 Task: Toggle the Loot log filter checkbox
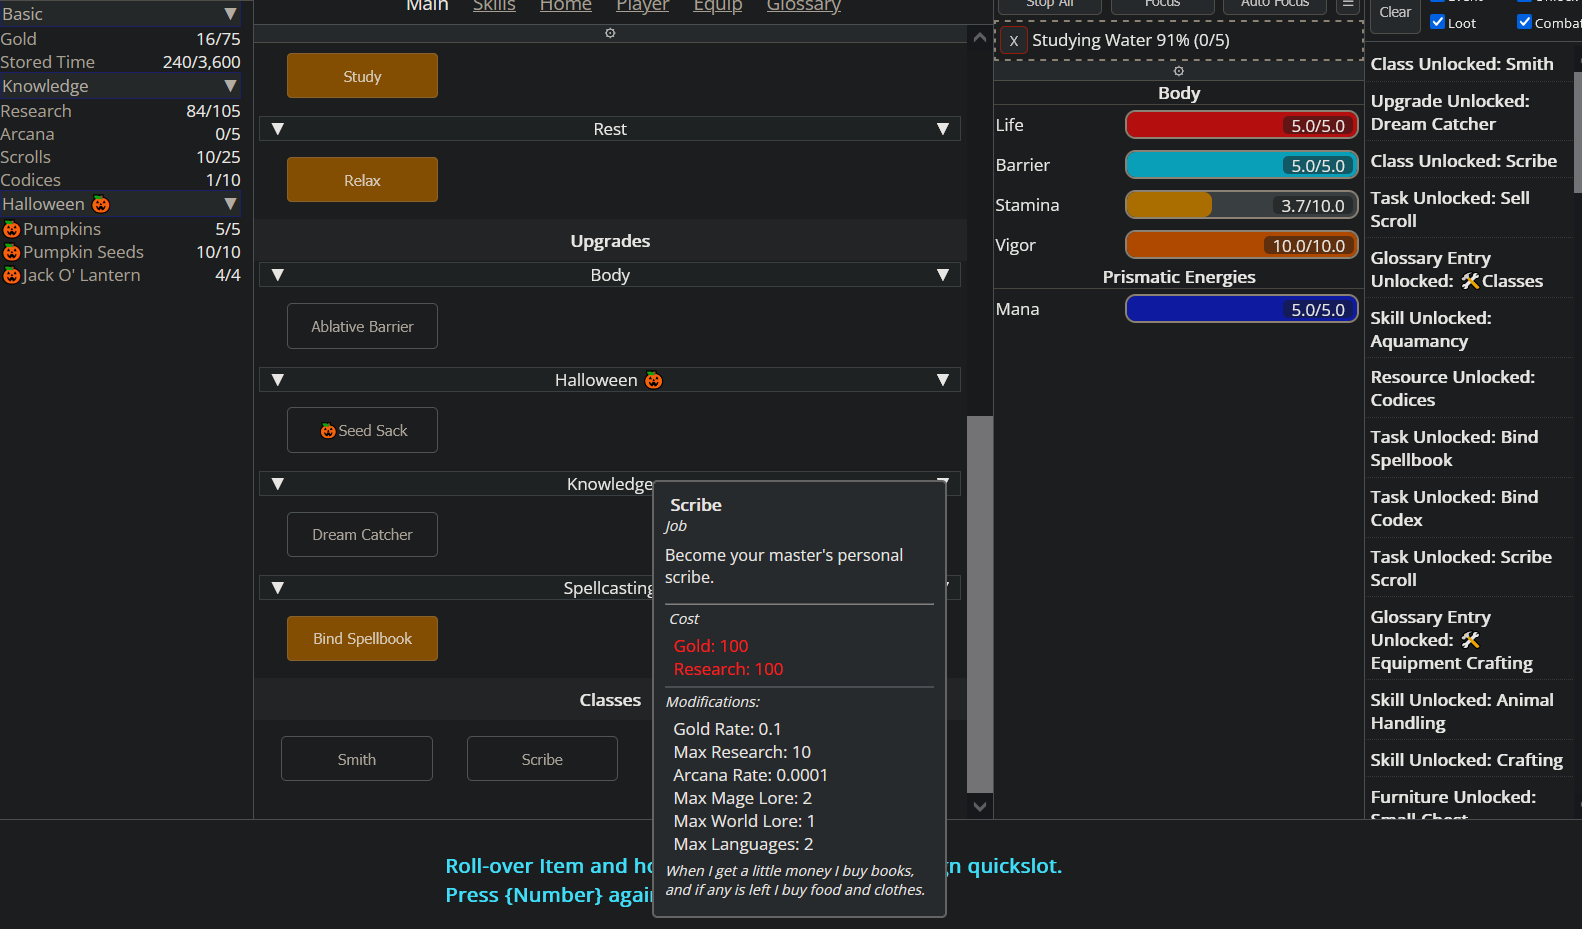point(1438,22)
